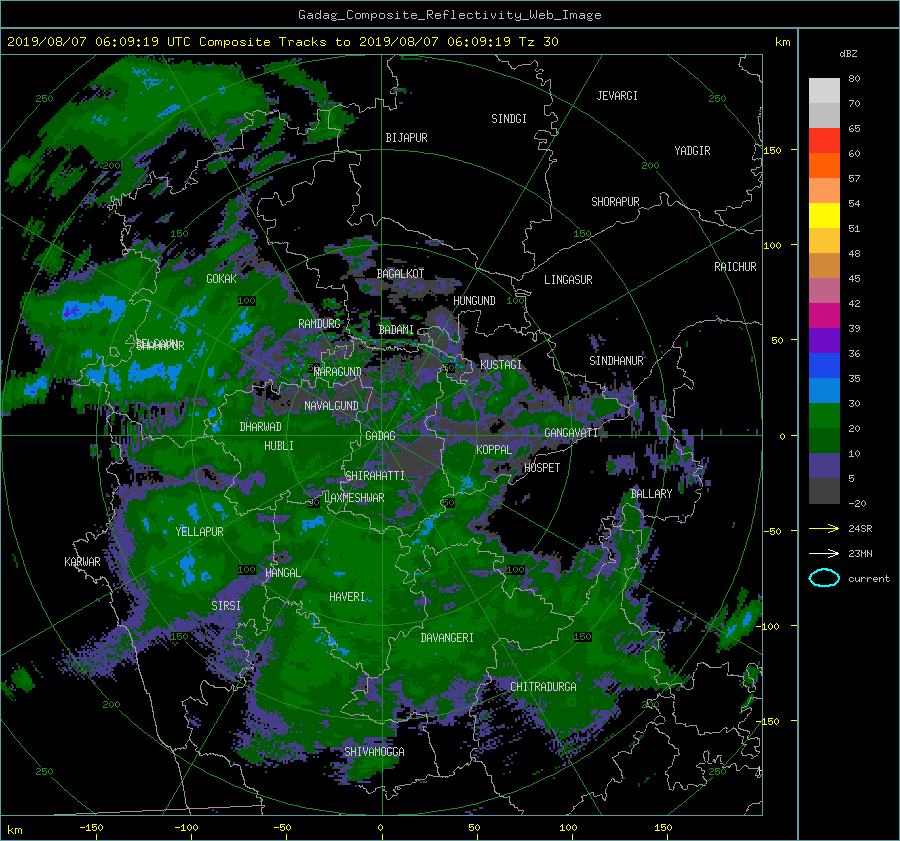Click the GANGAVATI city label
The width and height of the screenshot is (900, 841).
(x=571, y=433)
